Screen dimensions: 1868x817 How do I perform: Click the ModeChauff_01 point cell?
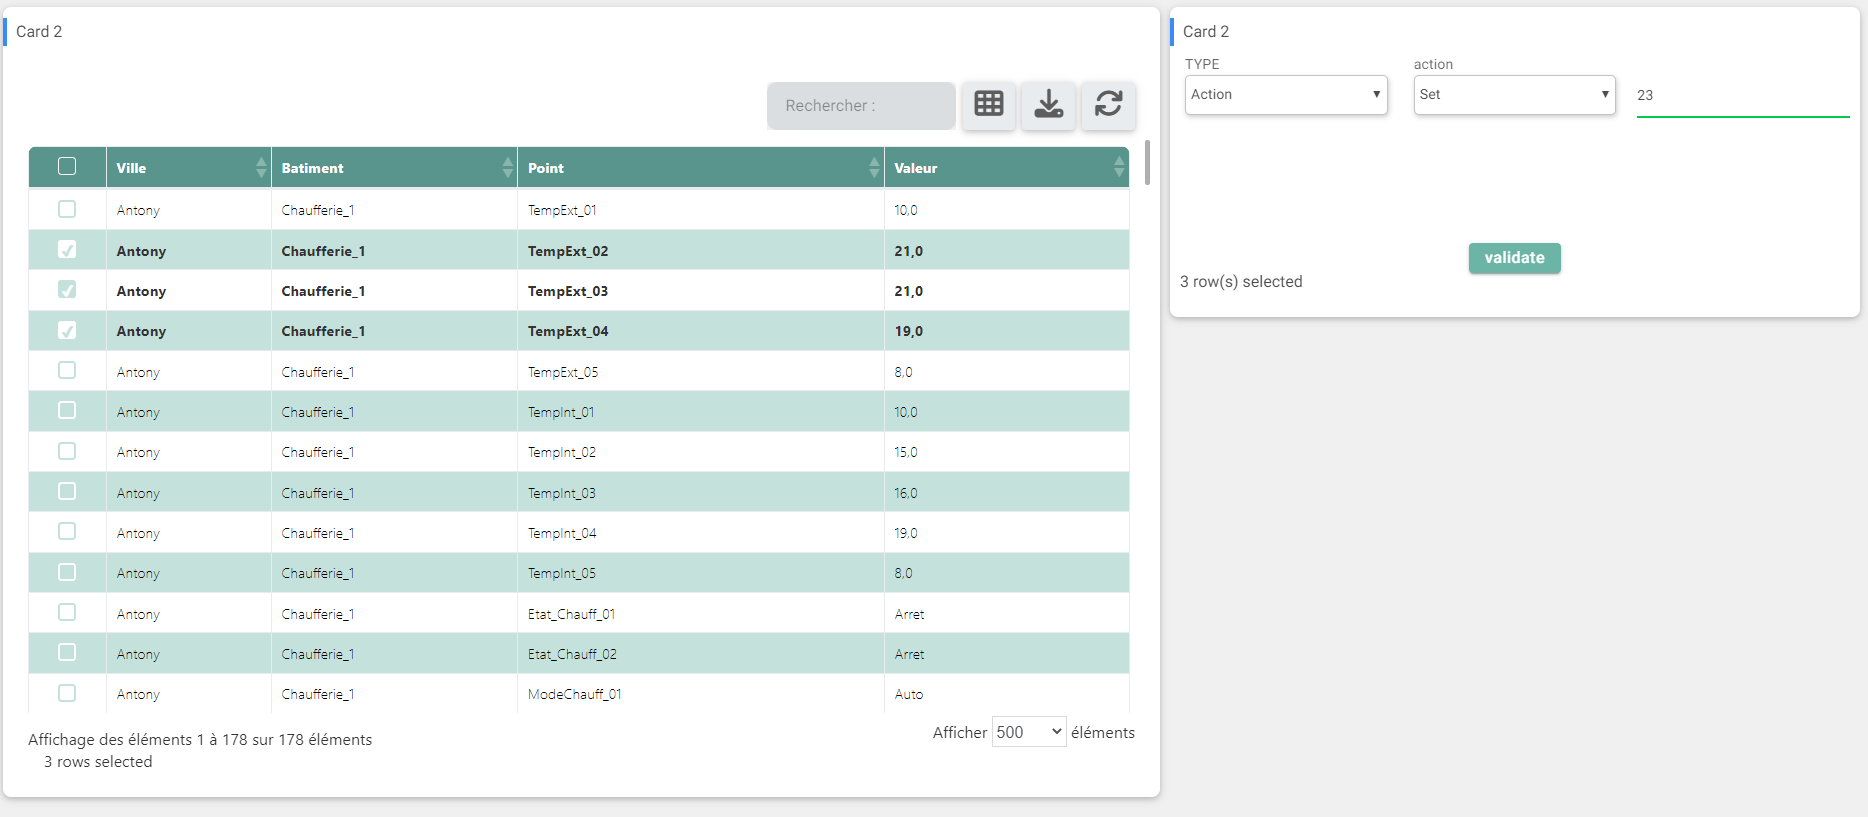click(x=575, y=694)
